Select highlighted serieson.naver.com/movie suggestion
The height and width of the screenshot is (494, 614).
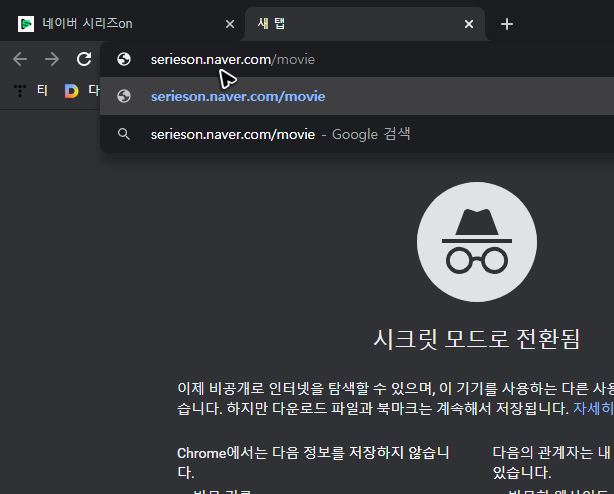[357, 96]
